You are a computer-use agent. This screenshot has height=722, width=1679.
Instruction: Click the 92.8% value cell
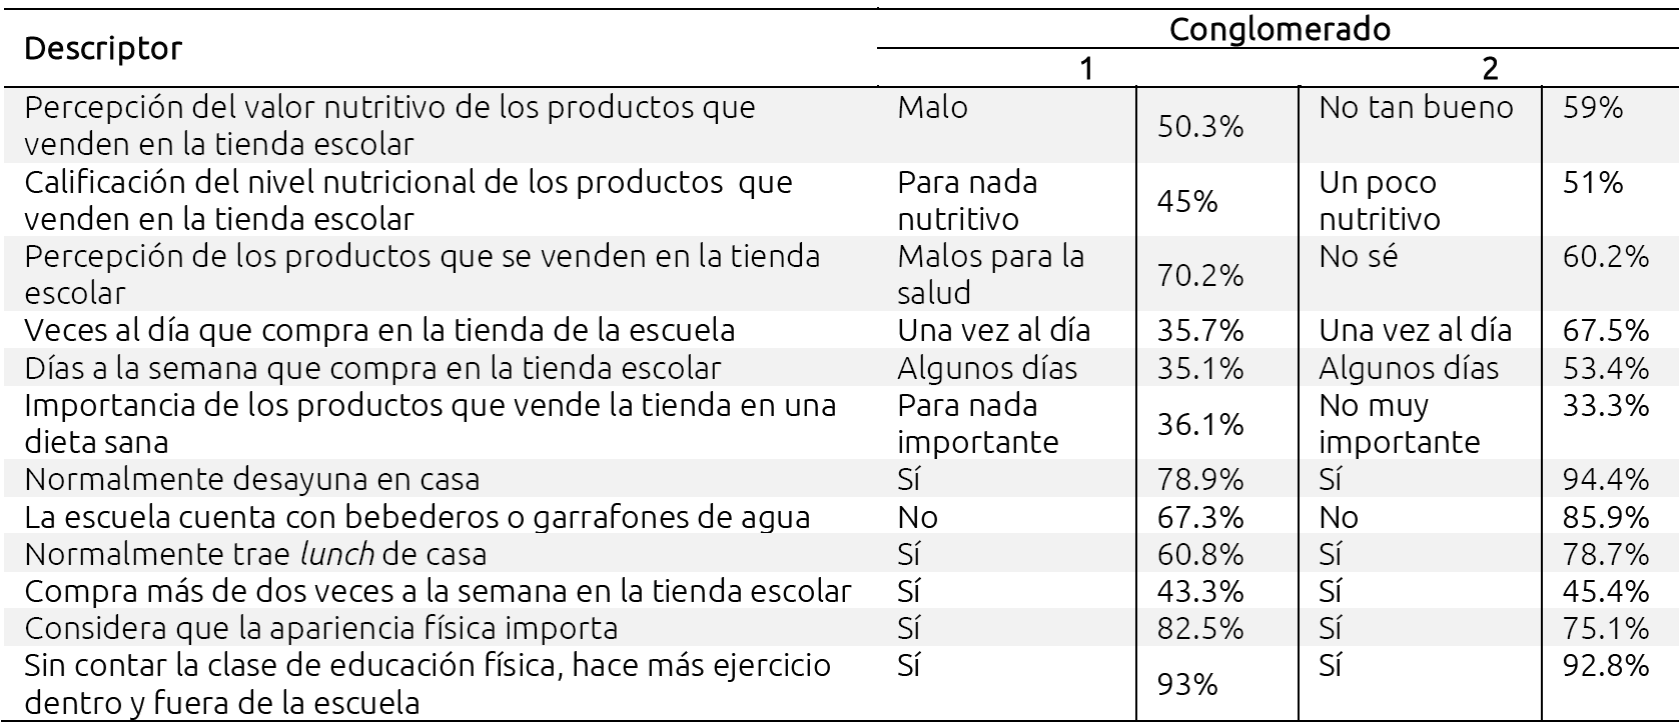click(x=1605, y=665)
